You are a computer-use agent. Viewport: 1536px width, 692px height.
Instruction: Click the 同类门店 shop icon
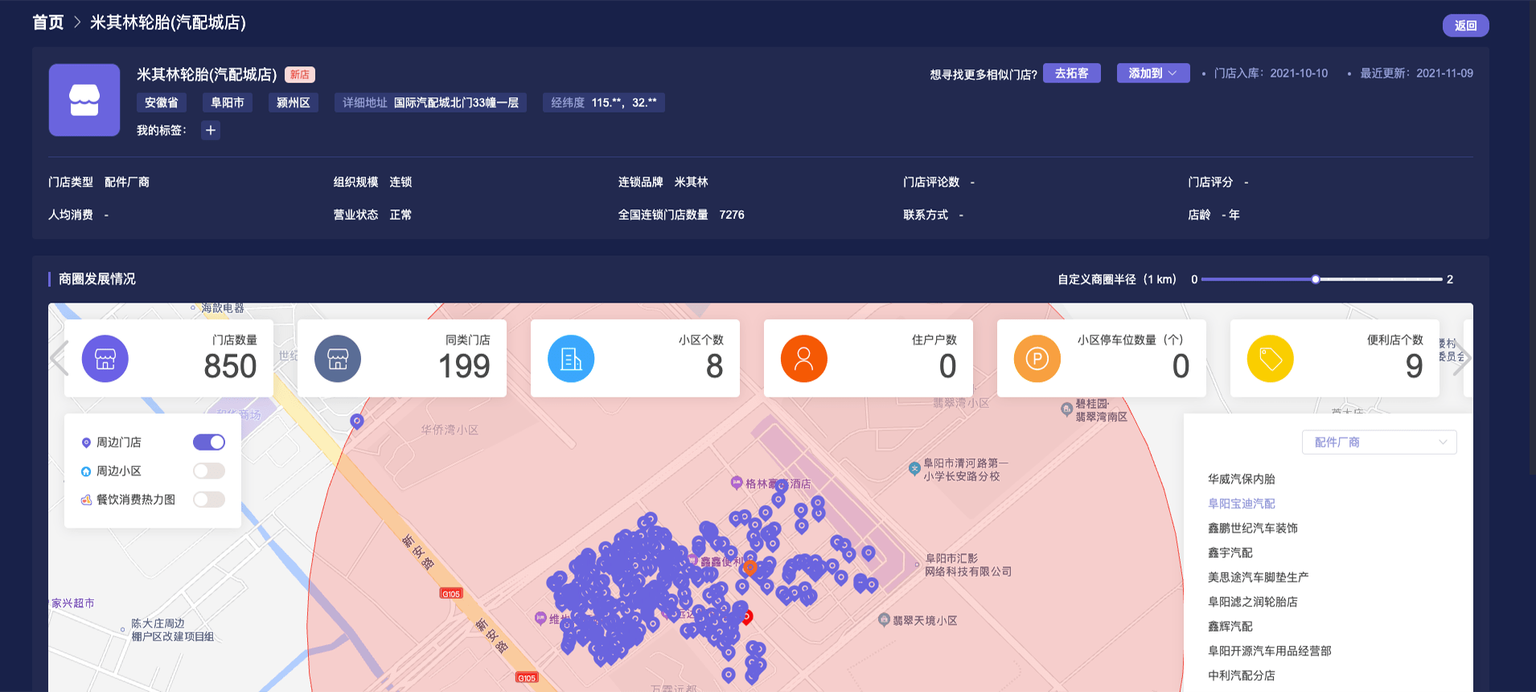pos(338,358)
